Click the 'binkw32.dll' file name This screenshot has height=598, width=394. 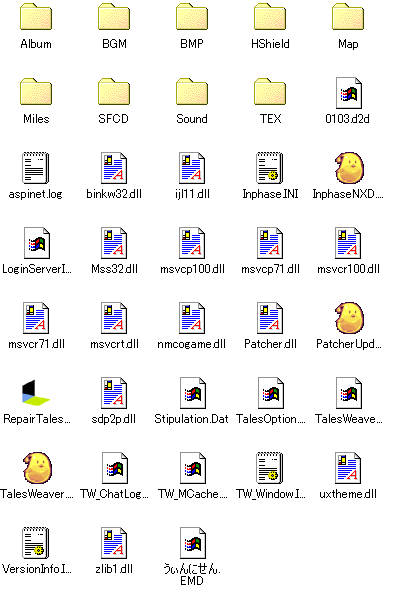coord(114,194)
